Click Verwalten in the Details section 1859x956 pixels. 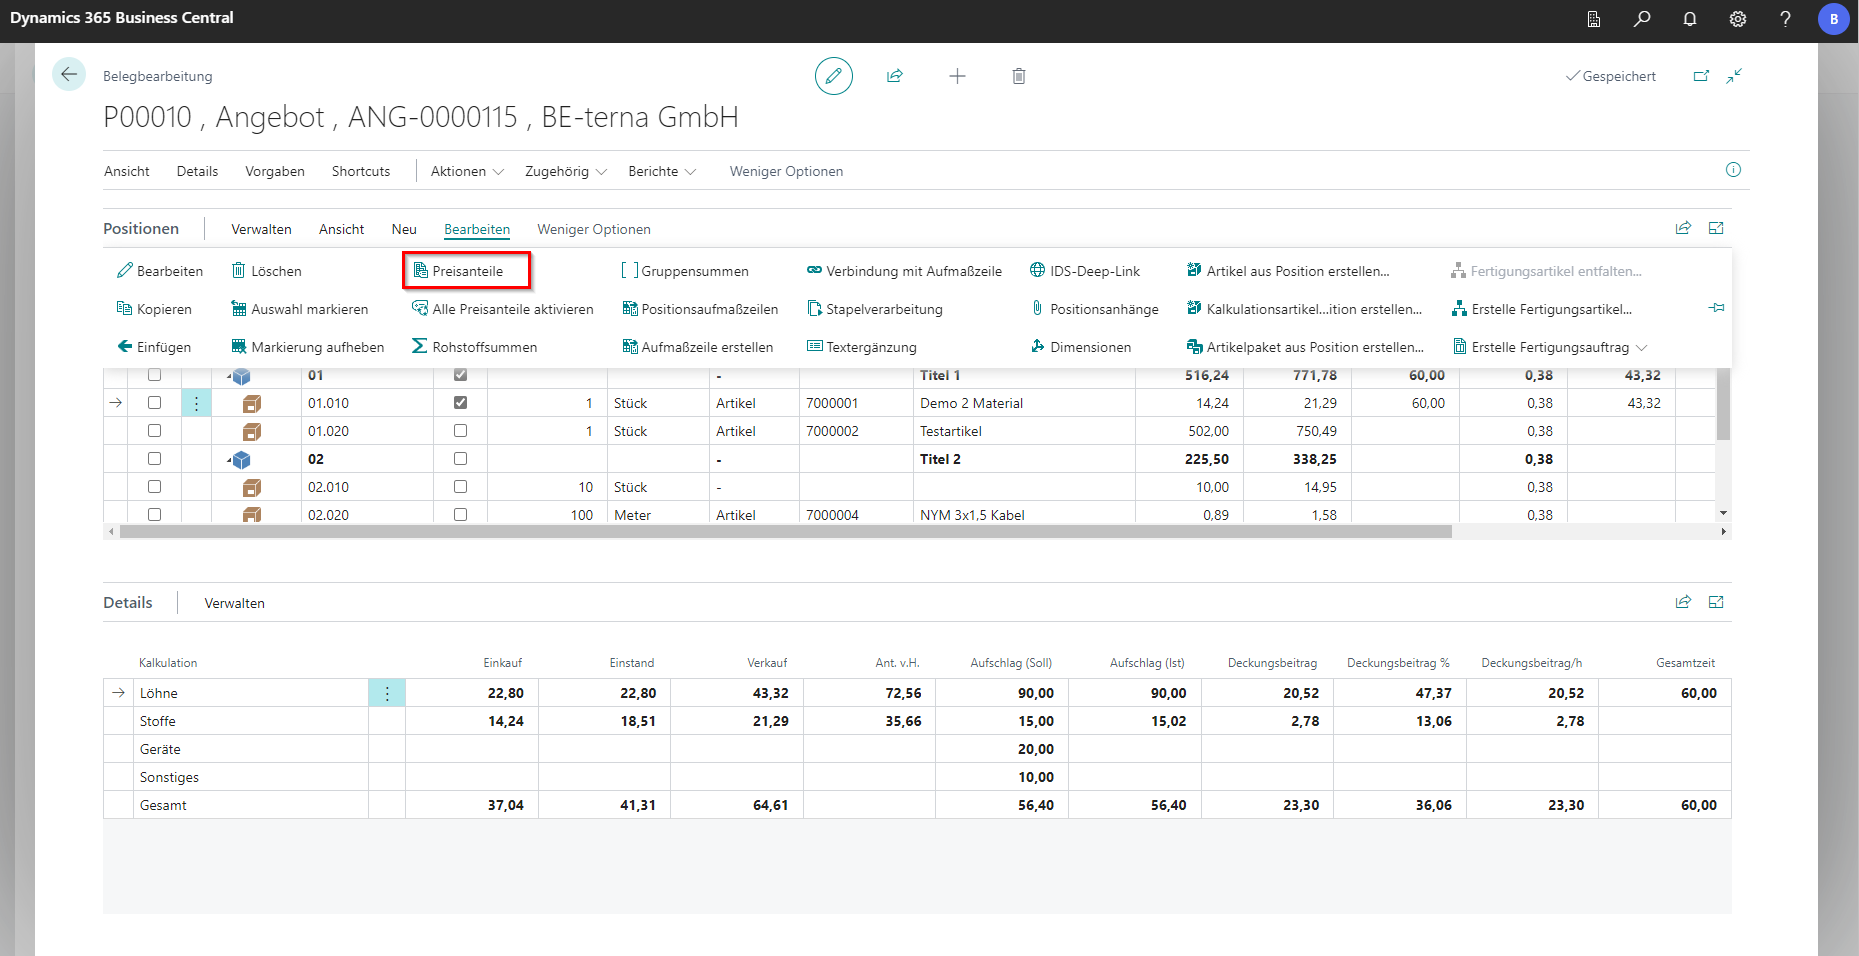[x=234, y=603]
